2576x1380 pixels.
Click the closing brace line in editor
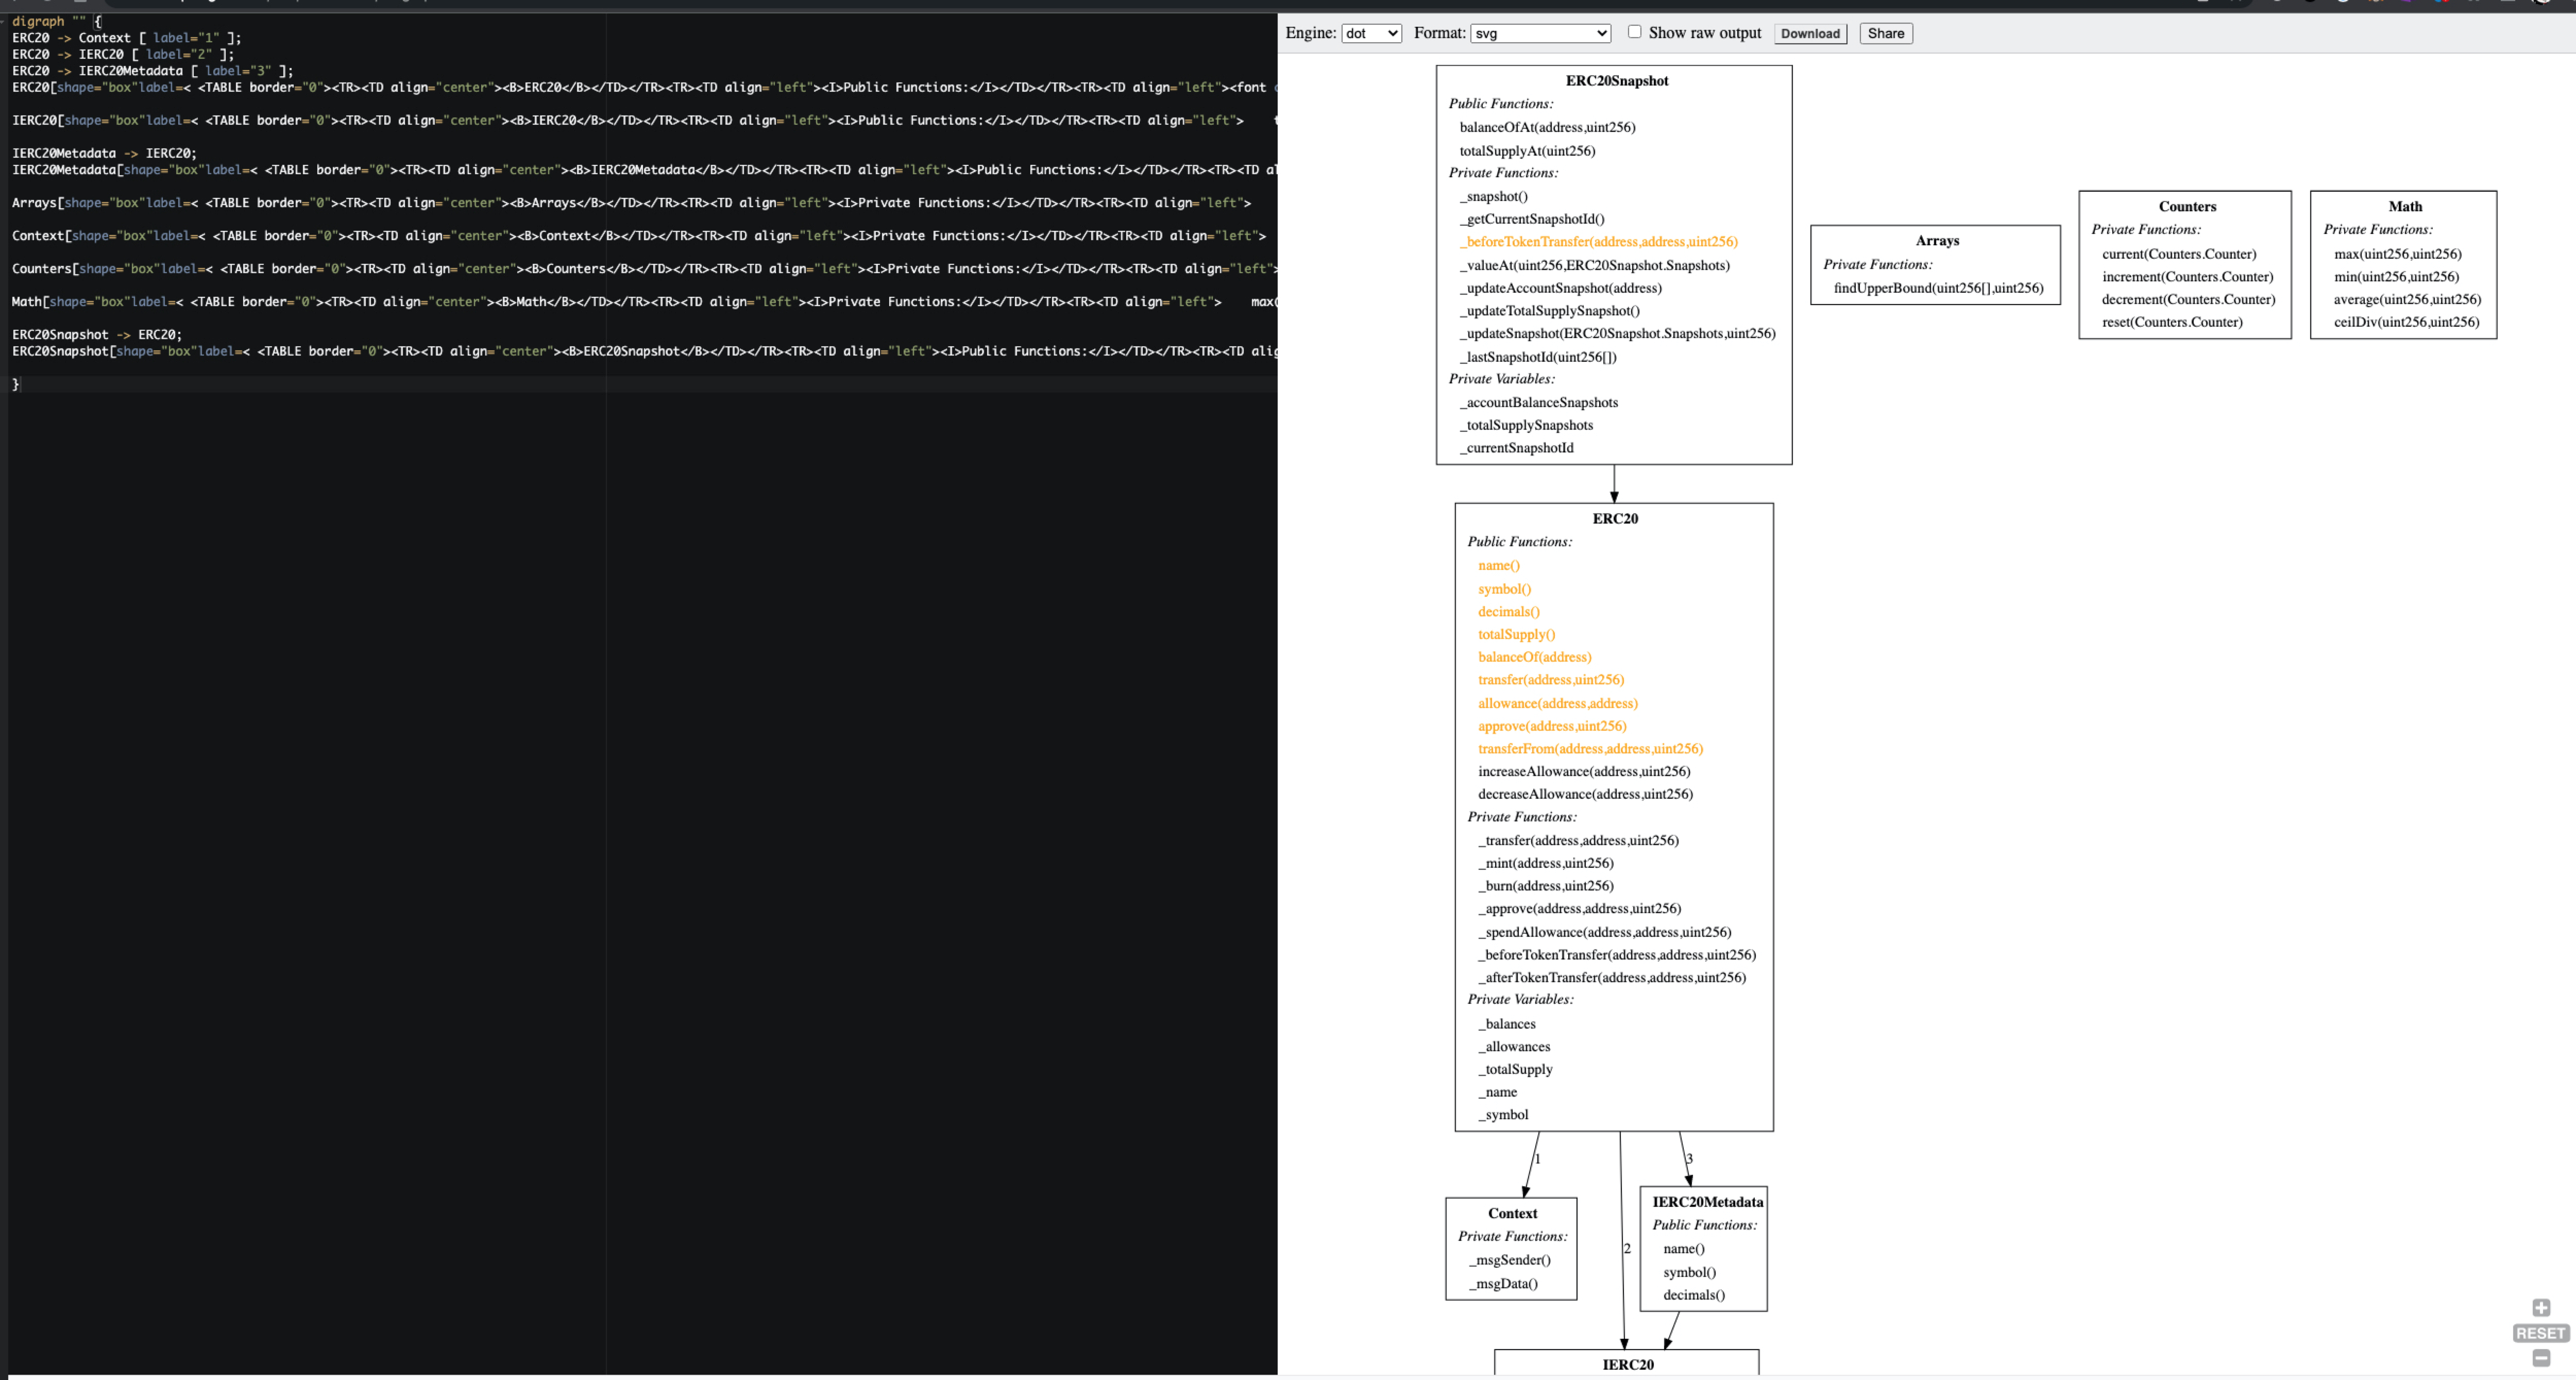point(16,384)
